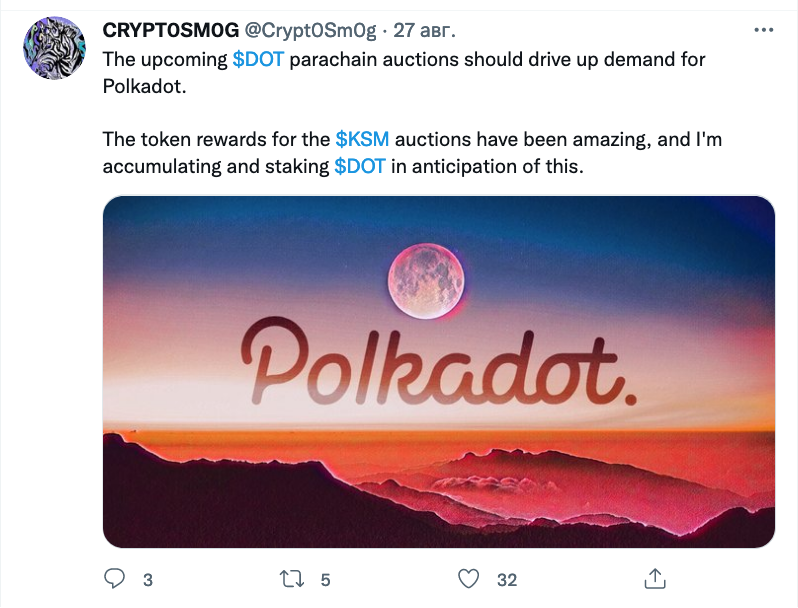Open share menu via upload arrow icon
Viewport: 798px width, 608px height.
(x=654, y=578)
